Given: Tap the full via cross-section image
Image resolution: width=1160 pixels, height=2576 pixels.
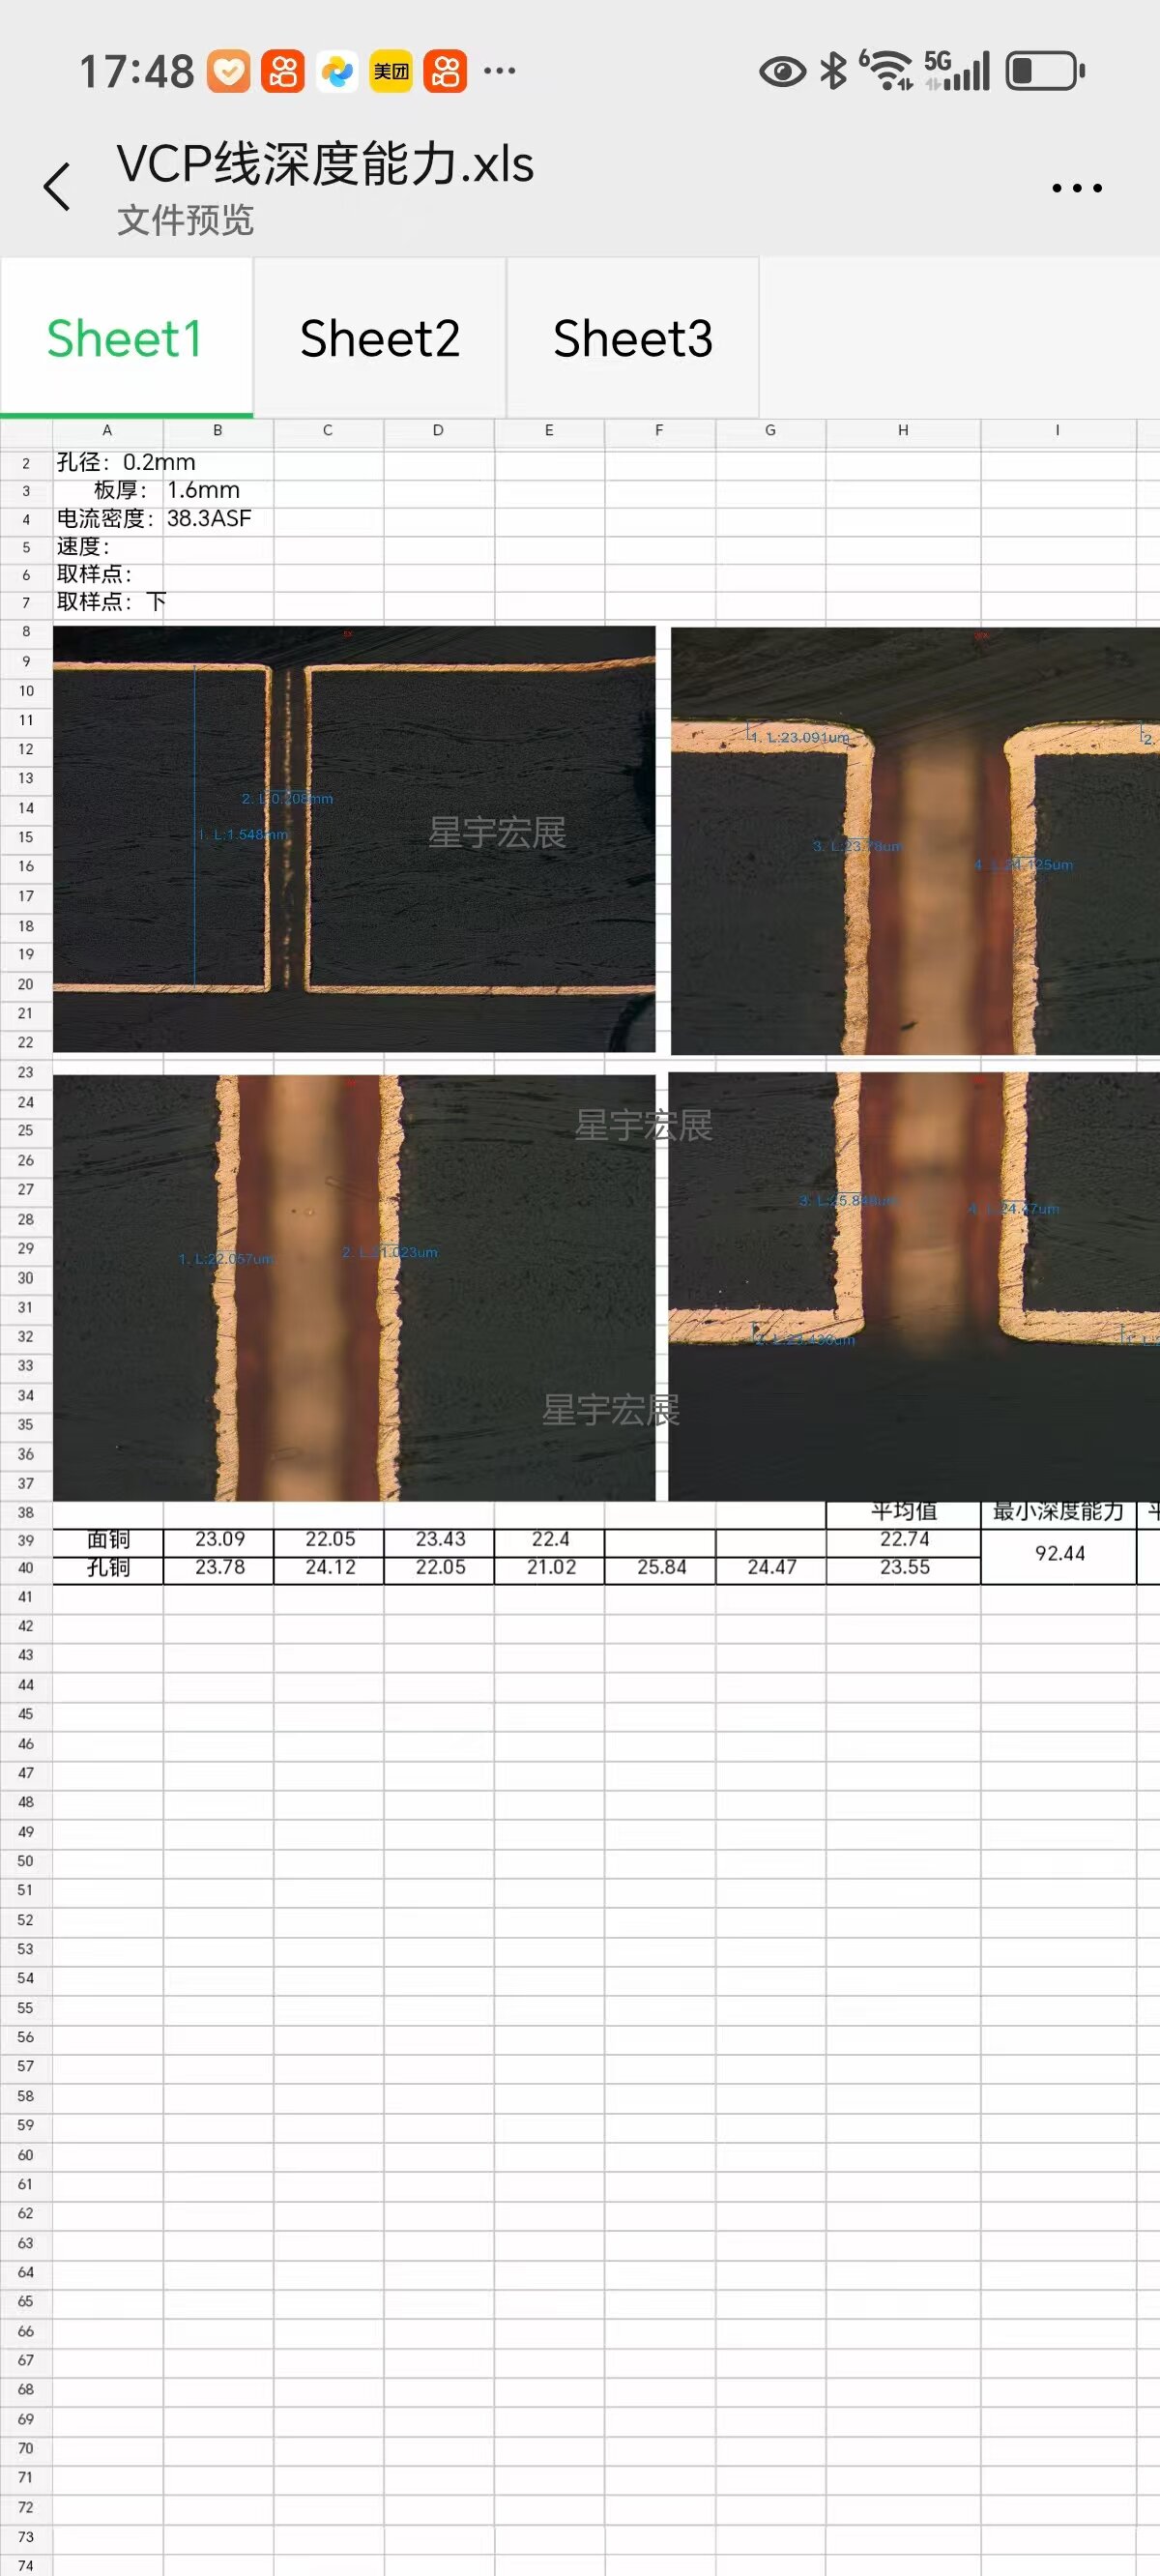Looking at the screenshot, I should tap(354, 839).
